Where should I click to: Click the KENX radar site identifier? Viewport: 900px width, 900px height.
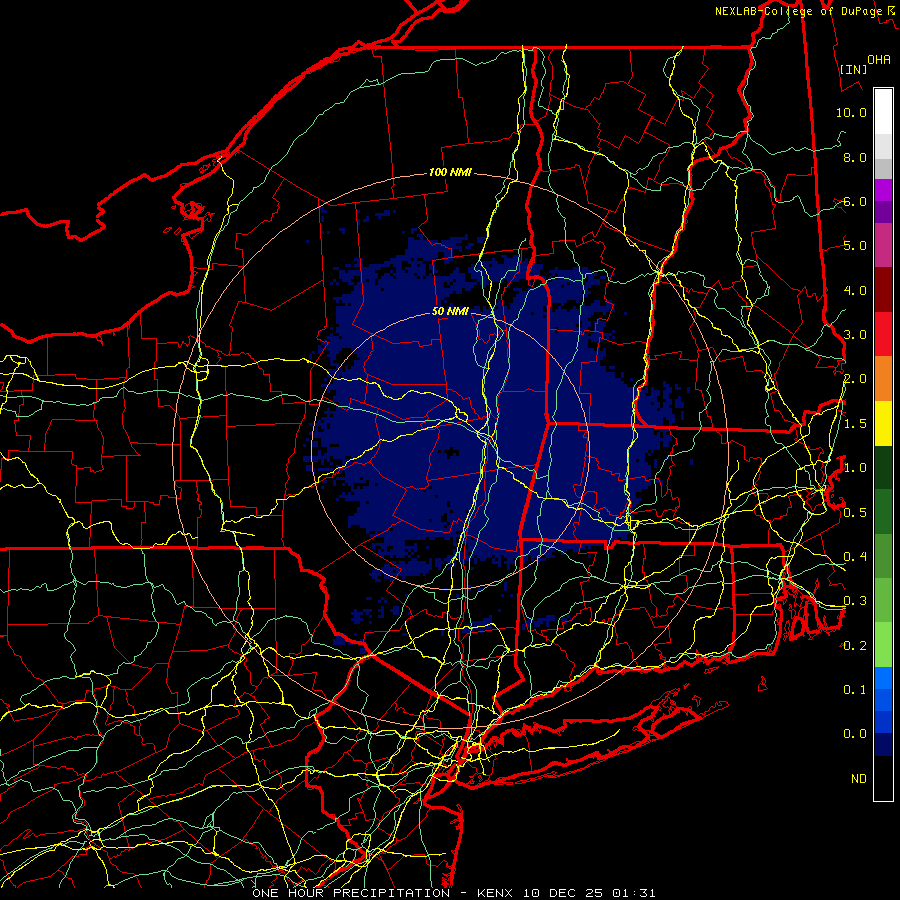496,893
